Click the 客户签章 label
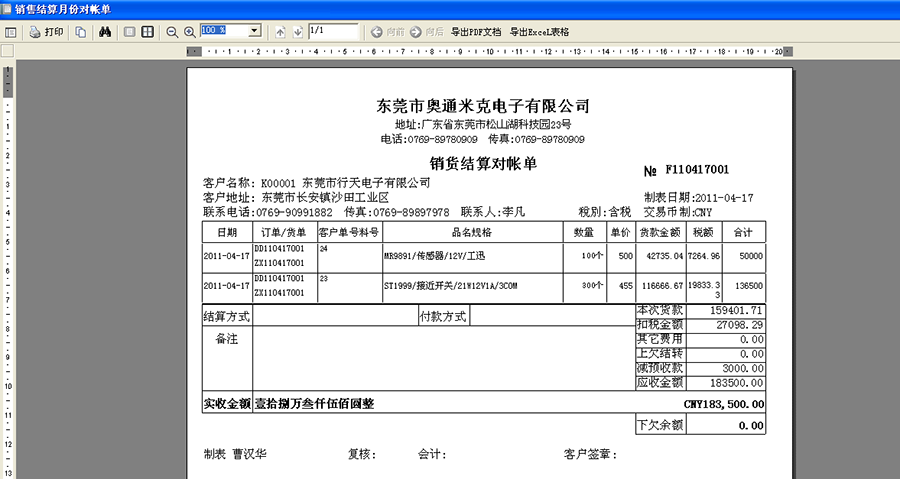 (x=590, y=454)
